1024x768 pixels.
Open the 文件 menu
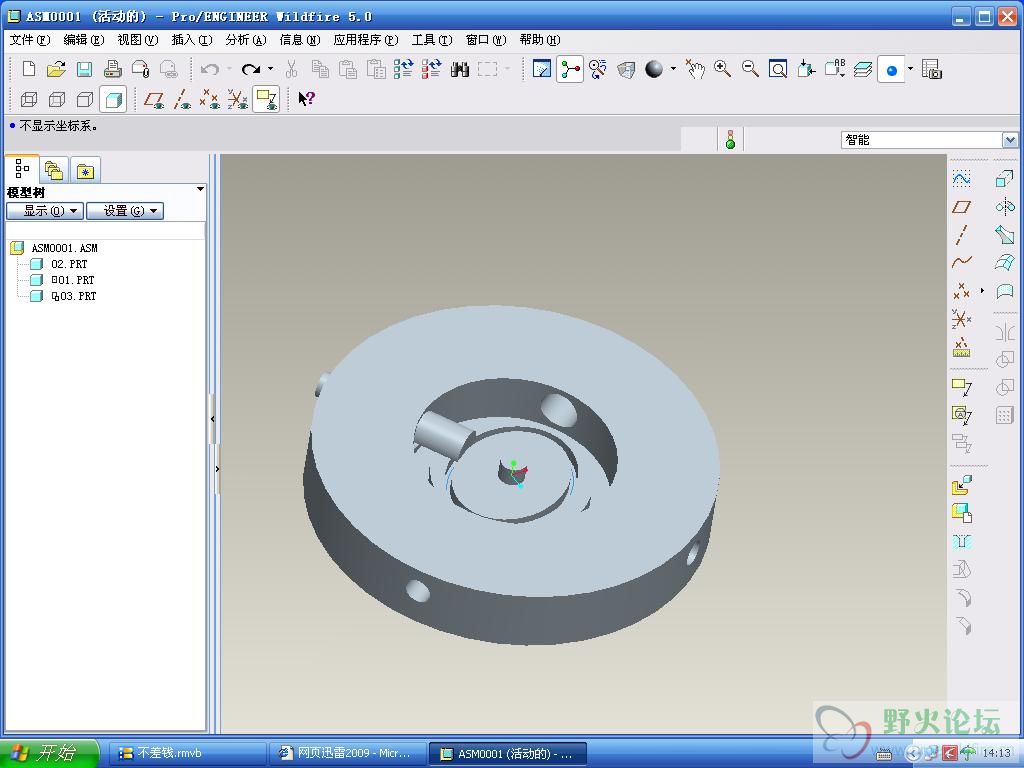click(29, 40)
